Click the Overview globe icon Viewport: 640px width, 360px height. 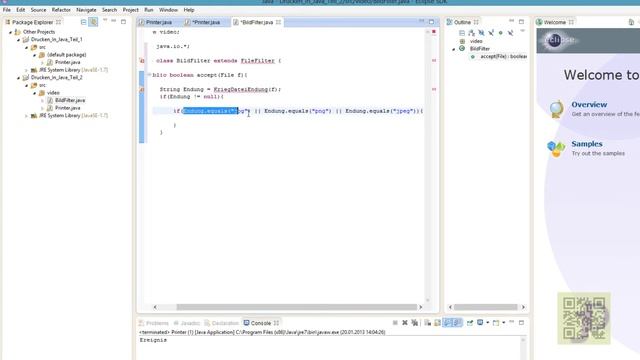556,109
